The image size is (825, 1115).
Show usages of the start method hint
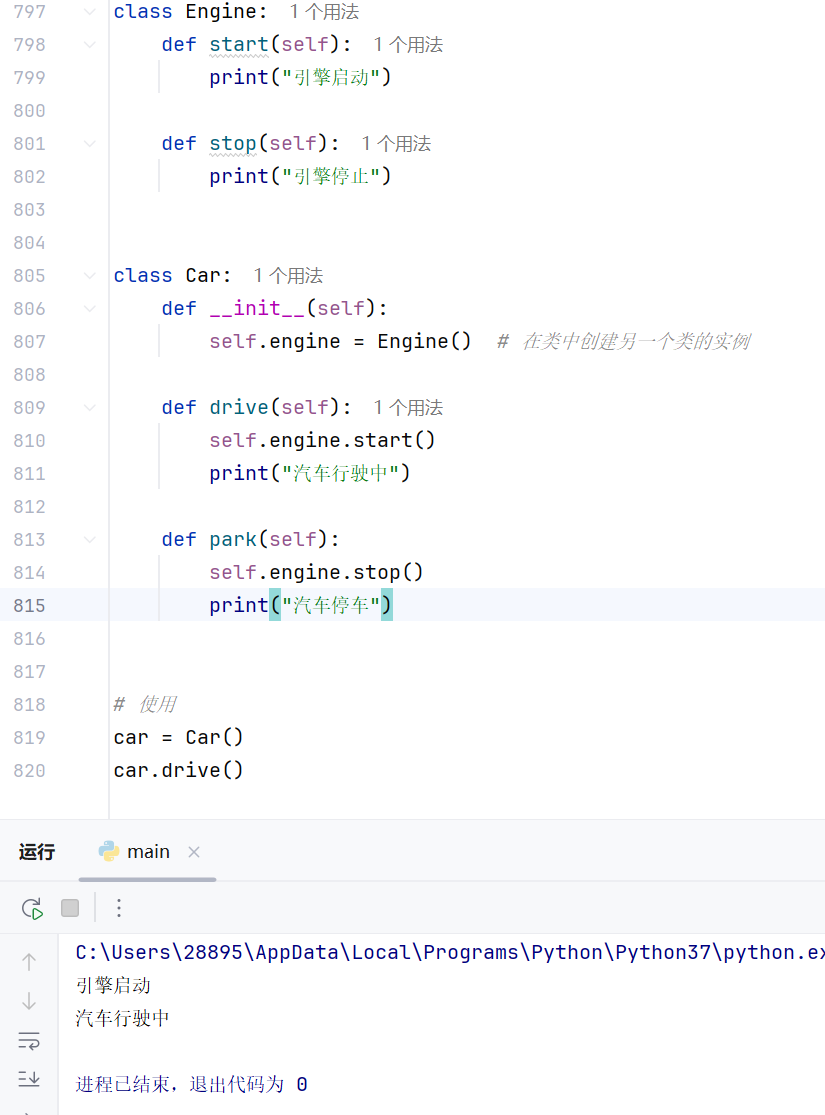[408, 45]
